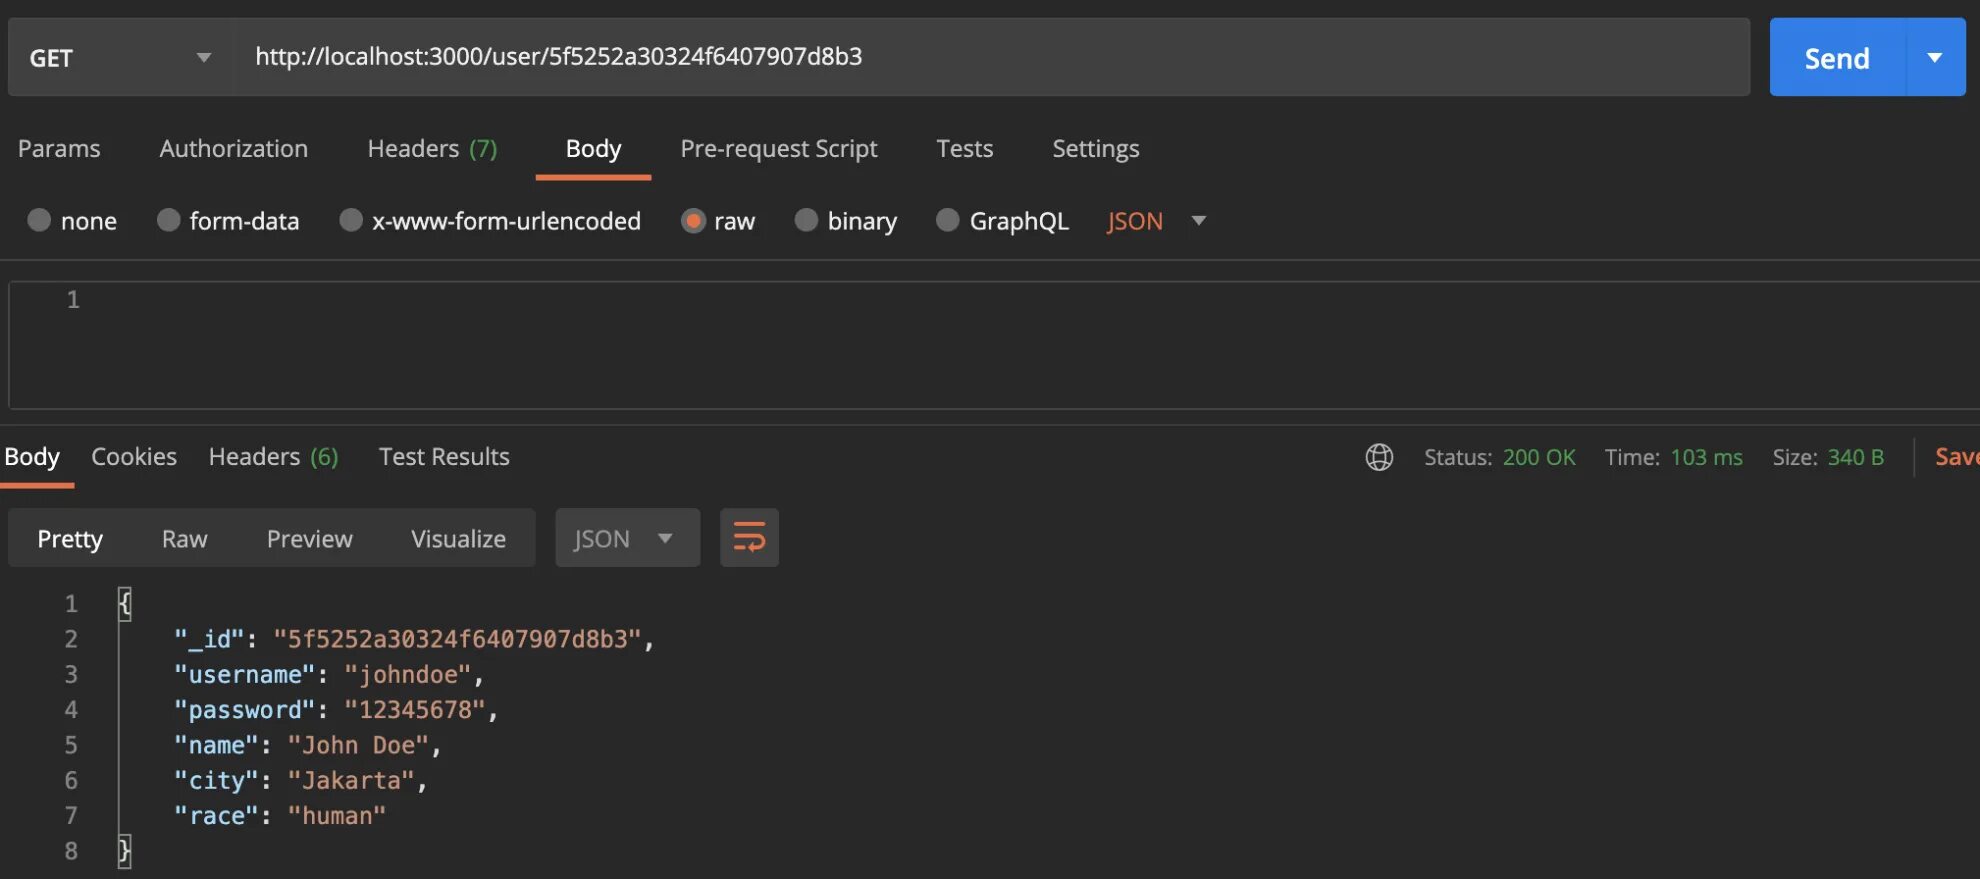Select the binary body radio option
The width and height of the screenshot is (1980, 879).
pos(806,220)
